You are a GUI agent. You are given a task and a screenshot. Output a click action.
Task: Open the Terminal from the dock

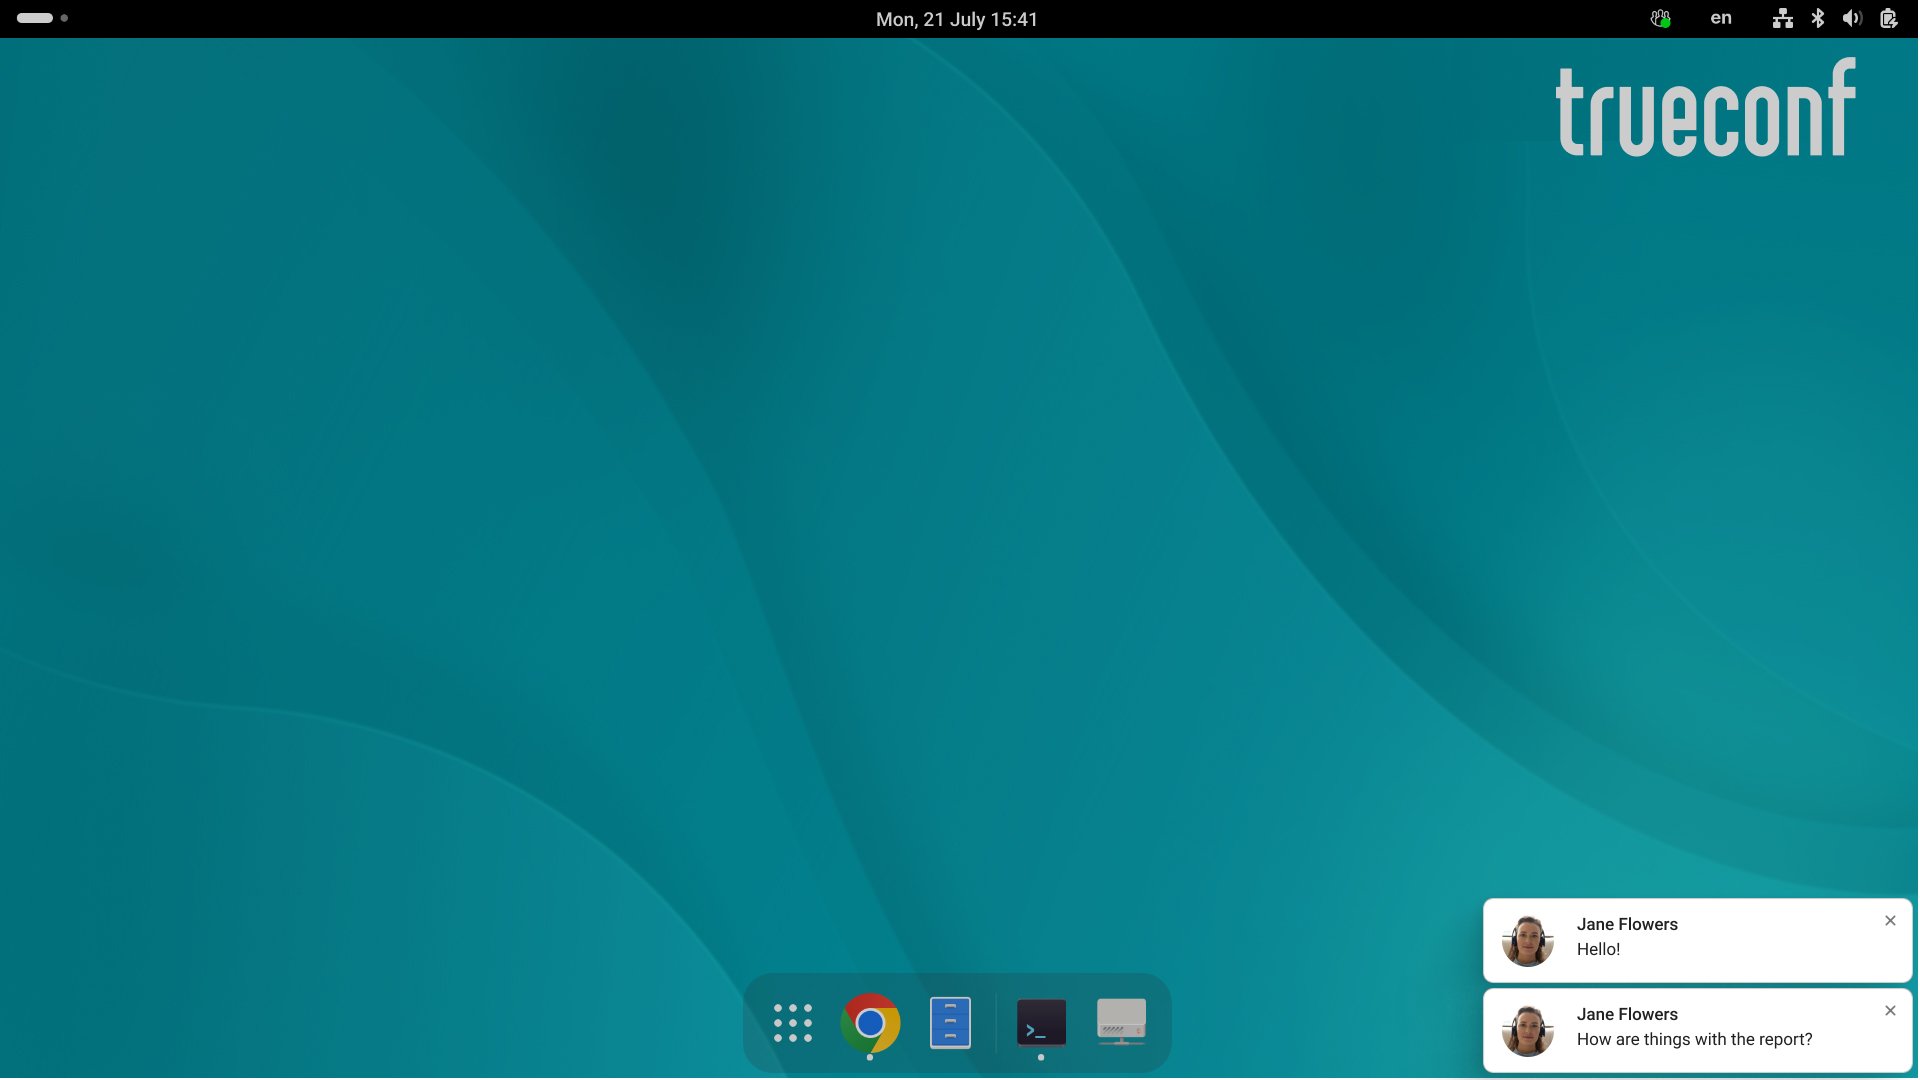click(x=1041, y=1023)
